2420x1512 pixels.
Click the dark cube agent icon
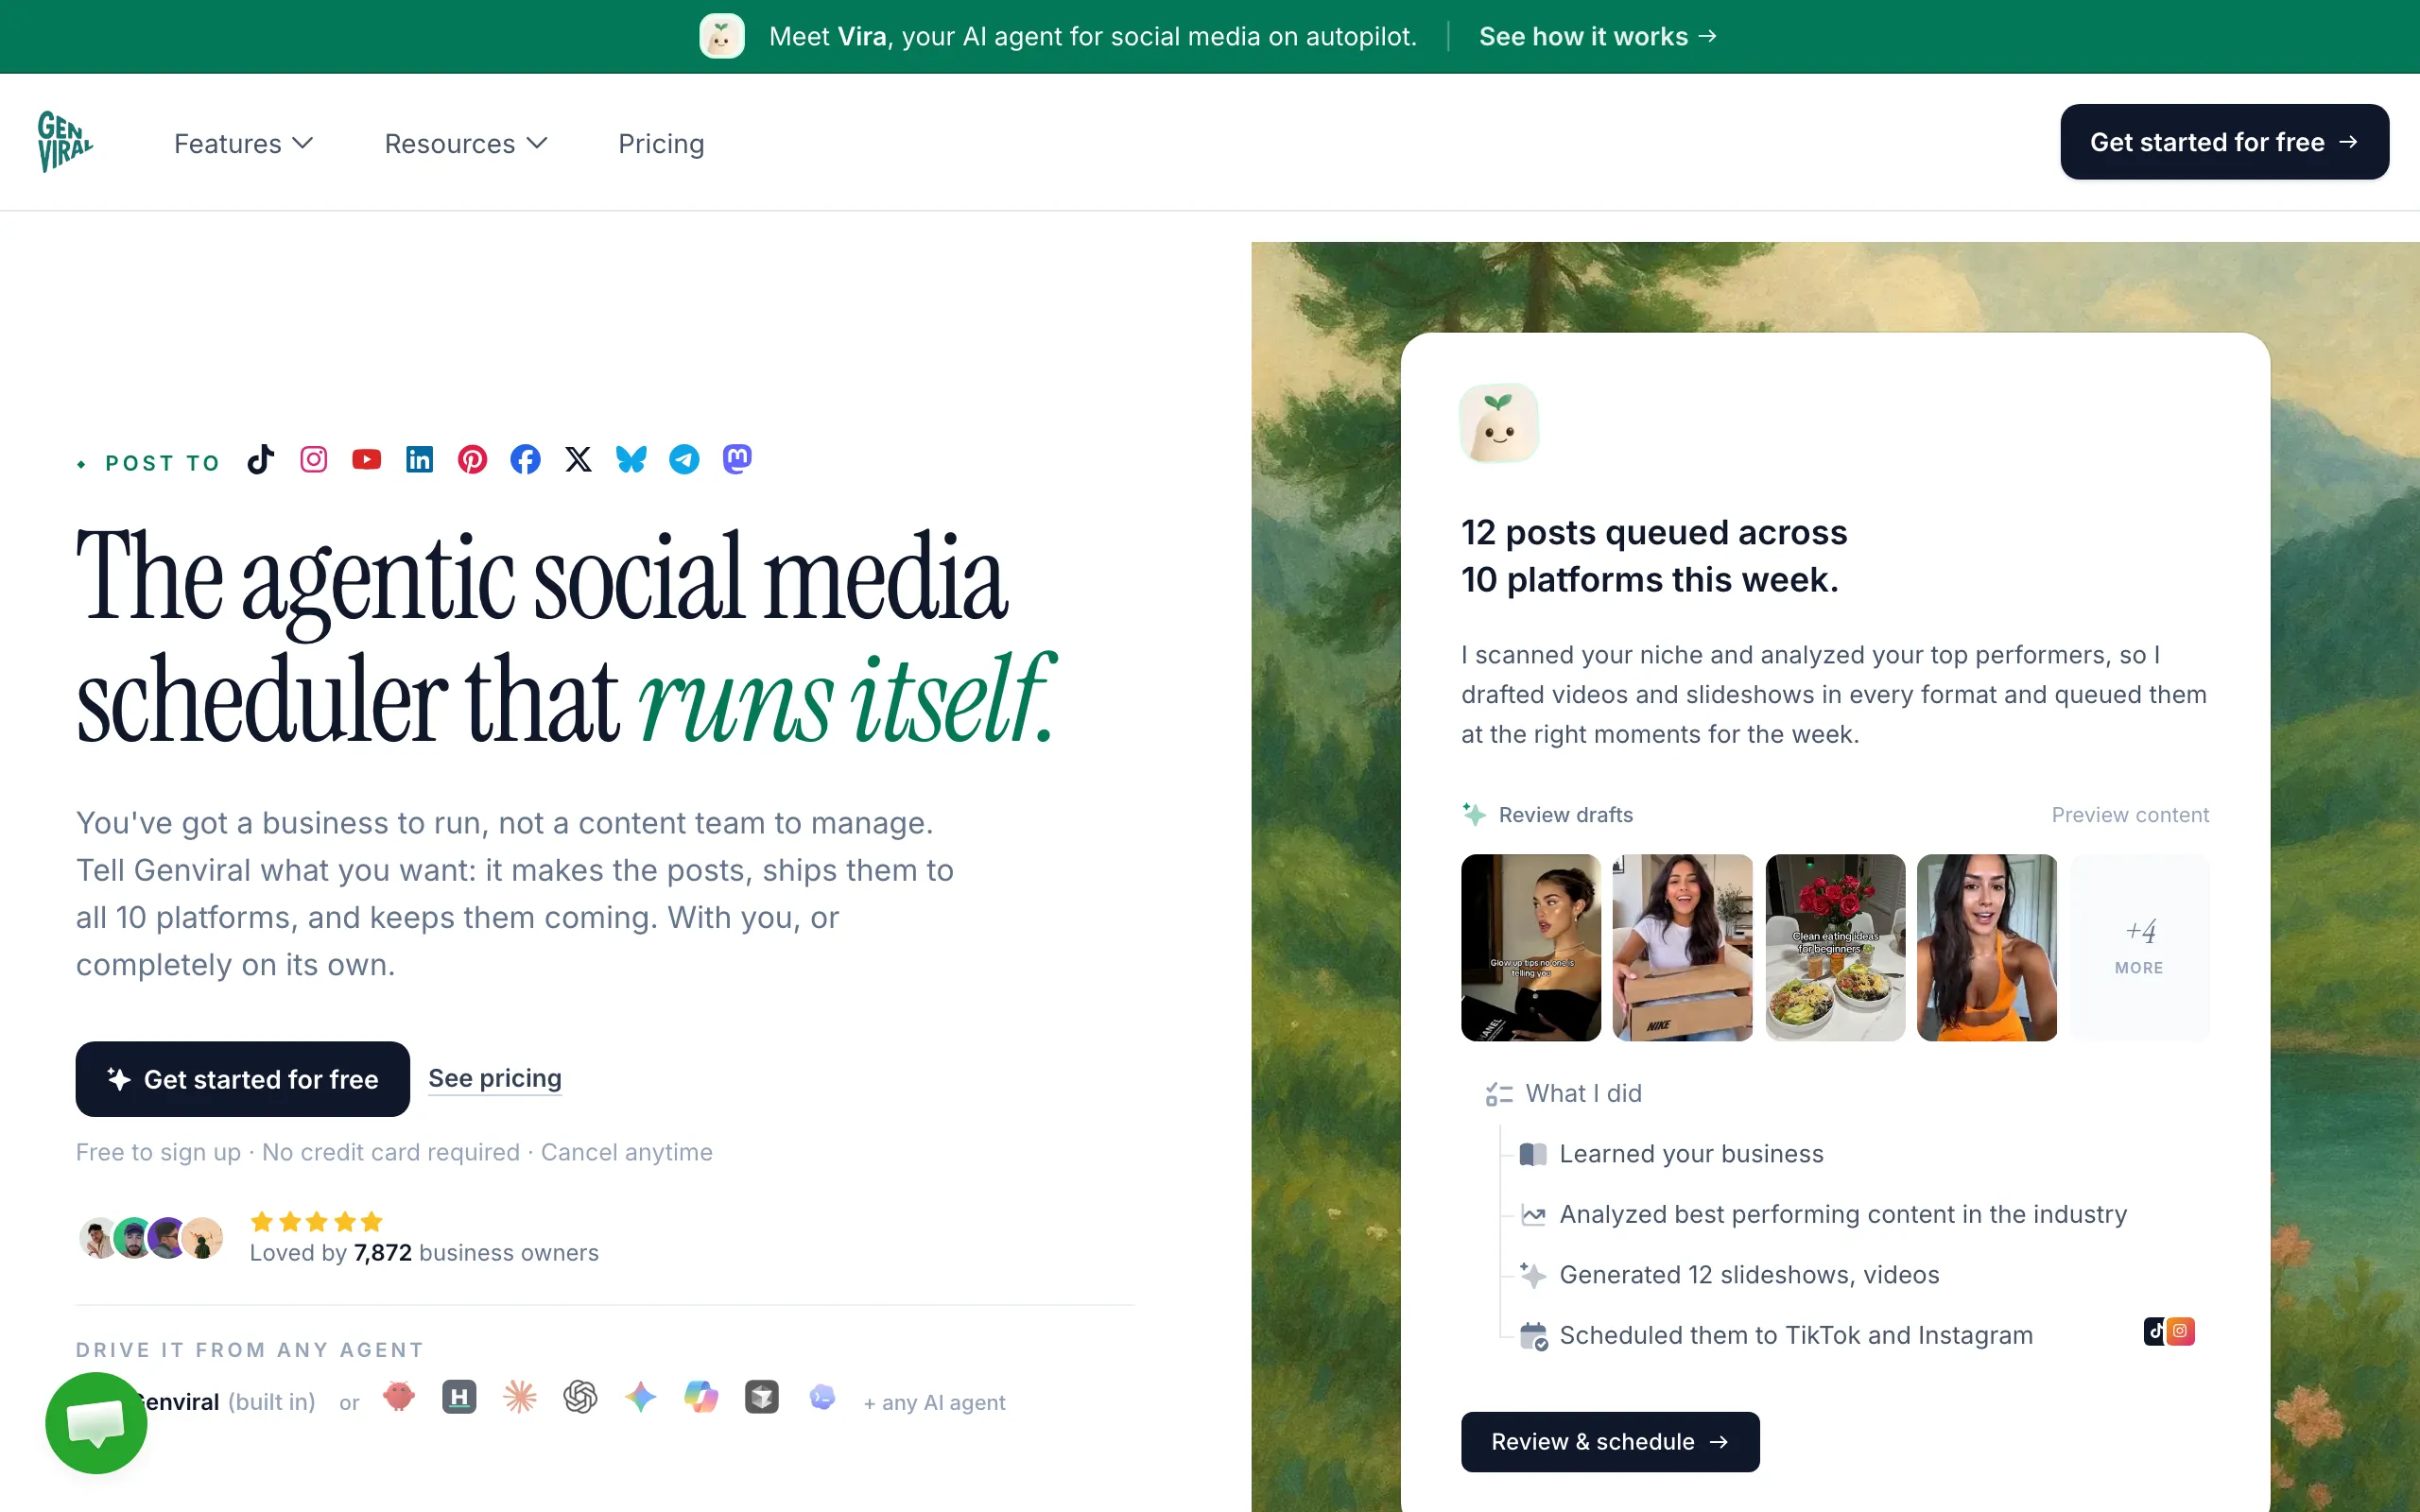pos(762,1397)
